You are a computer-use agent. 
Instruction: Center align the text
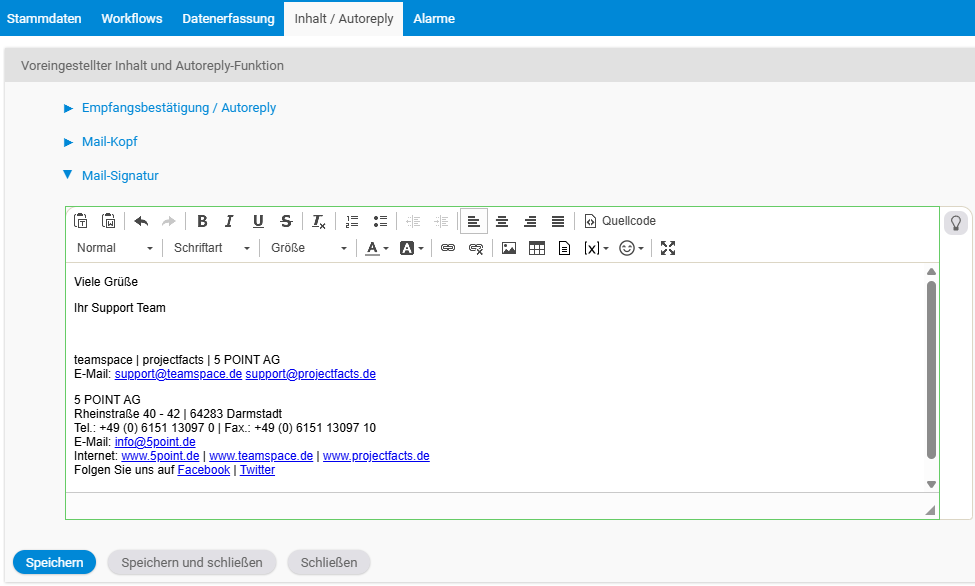coord(502,221)
